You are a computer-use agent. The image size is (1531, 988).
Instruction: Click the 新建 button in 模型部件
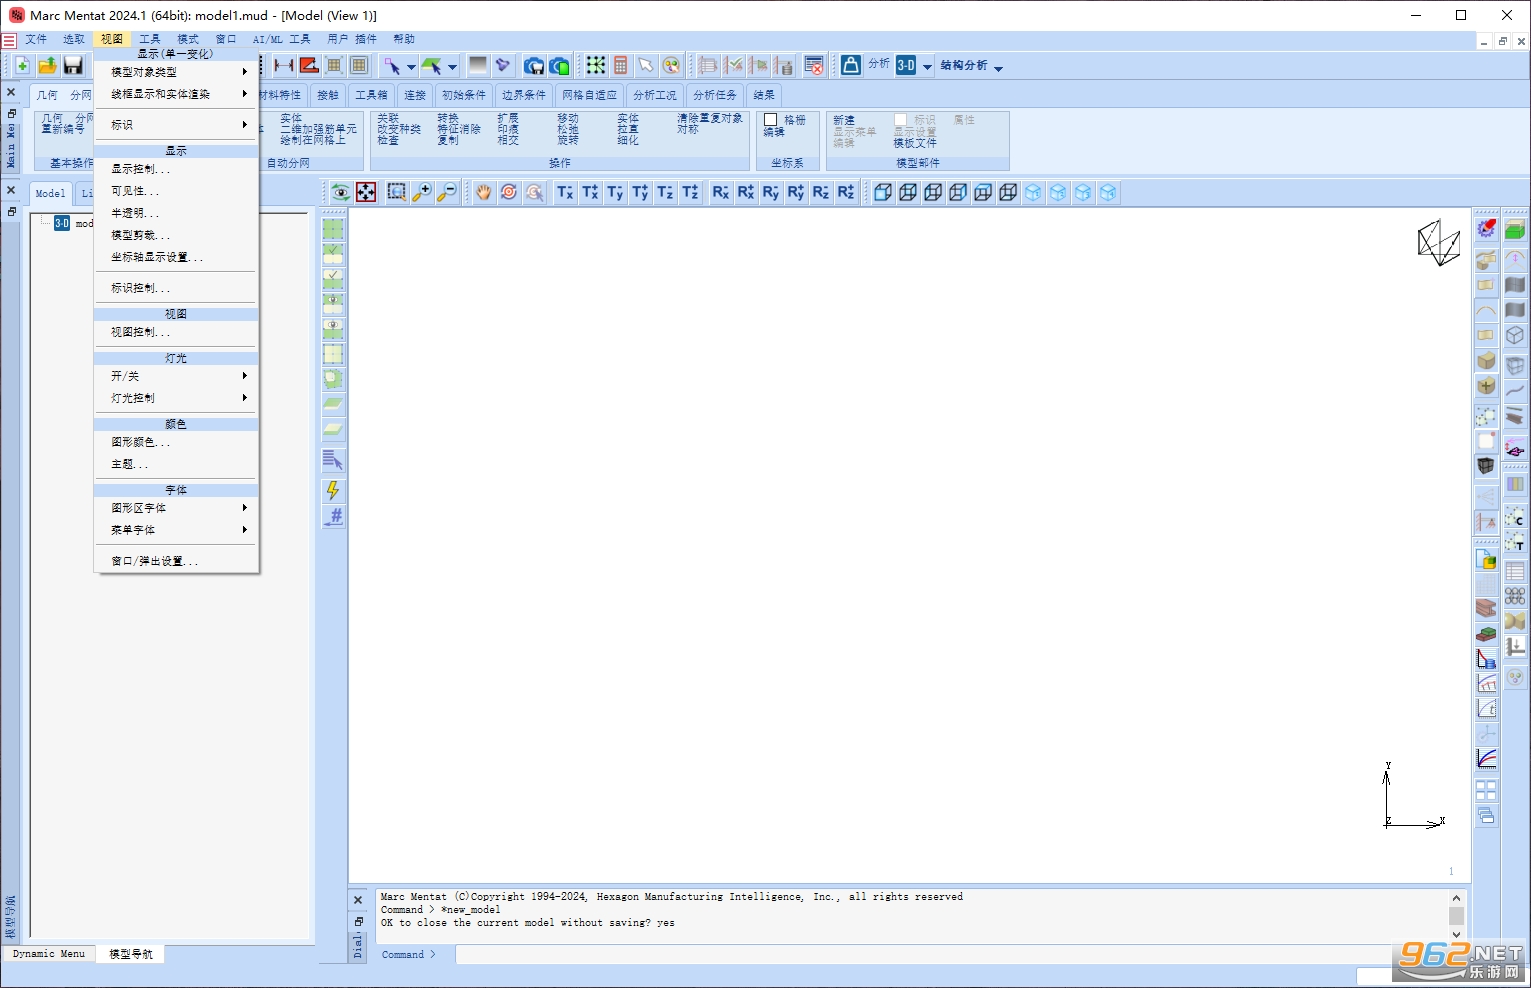click(x=844, y=120)
